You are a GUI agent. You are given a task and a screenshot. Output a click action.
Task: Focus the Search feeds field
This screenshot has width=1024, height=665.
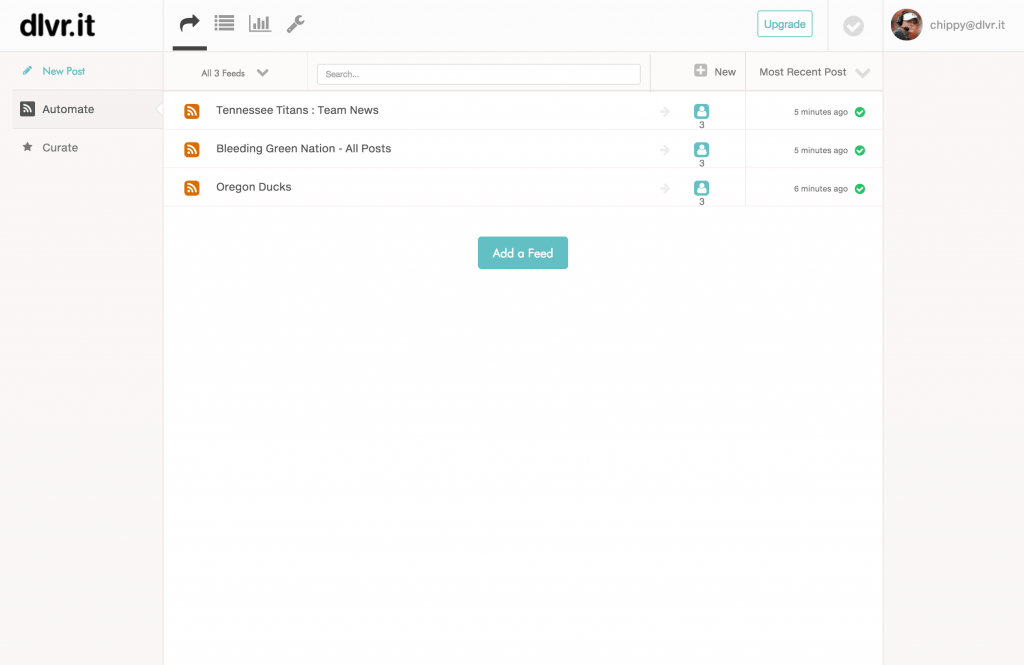pyautogui.click(x=478, y=74)
